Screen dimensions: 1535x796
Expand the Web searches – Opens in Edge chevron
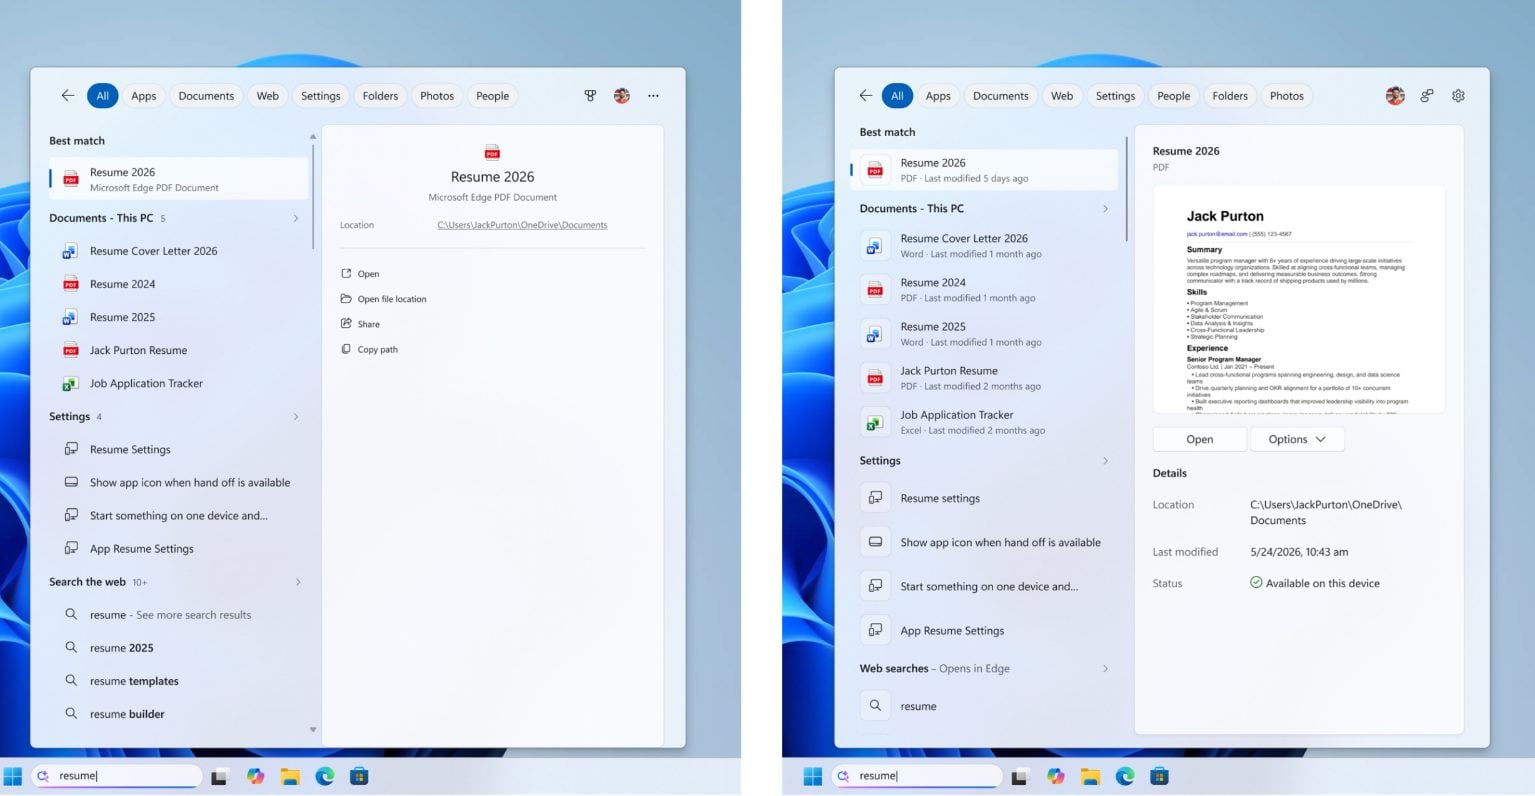click(x=1105, y=669)
